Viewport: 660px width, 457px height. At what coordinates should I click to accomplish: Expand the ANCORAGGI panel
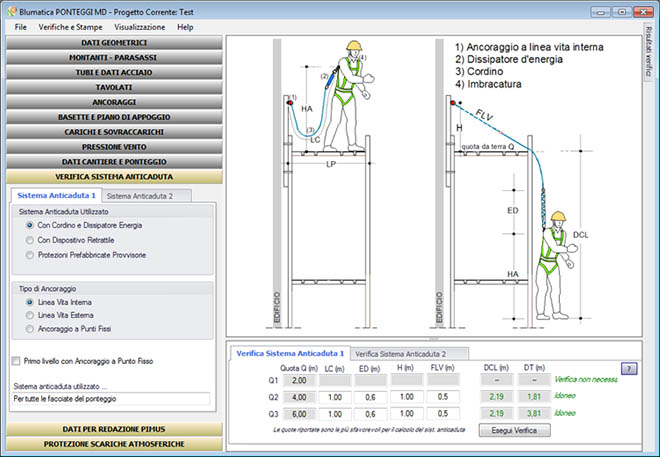click(x=113, y=102)
